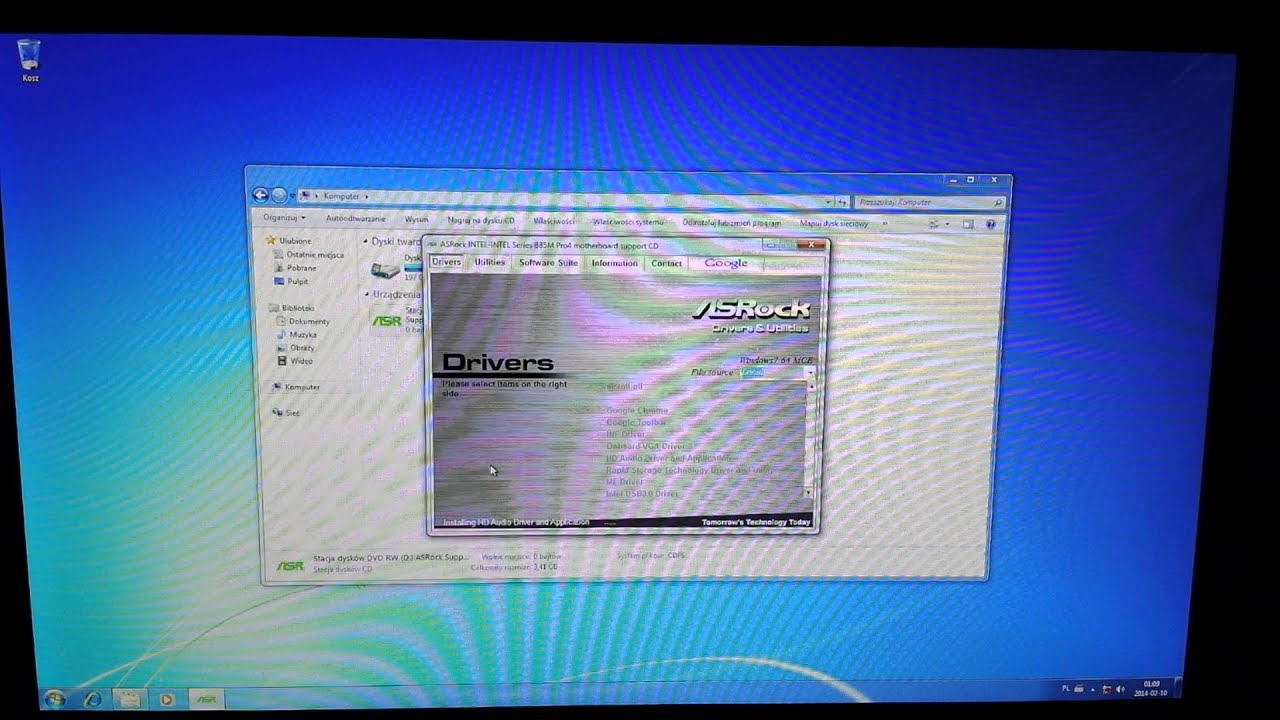This screenshot has width=1280, height=720.
Task: Open the Organizuj dropdown menu
Action: coord(284,217)
